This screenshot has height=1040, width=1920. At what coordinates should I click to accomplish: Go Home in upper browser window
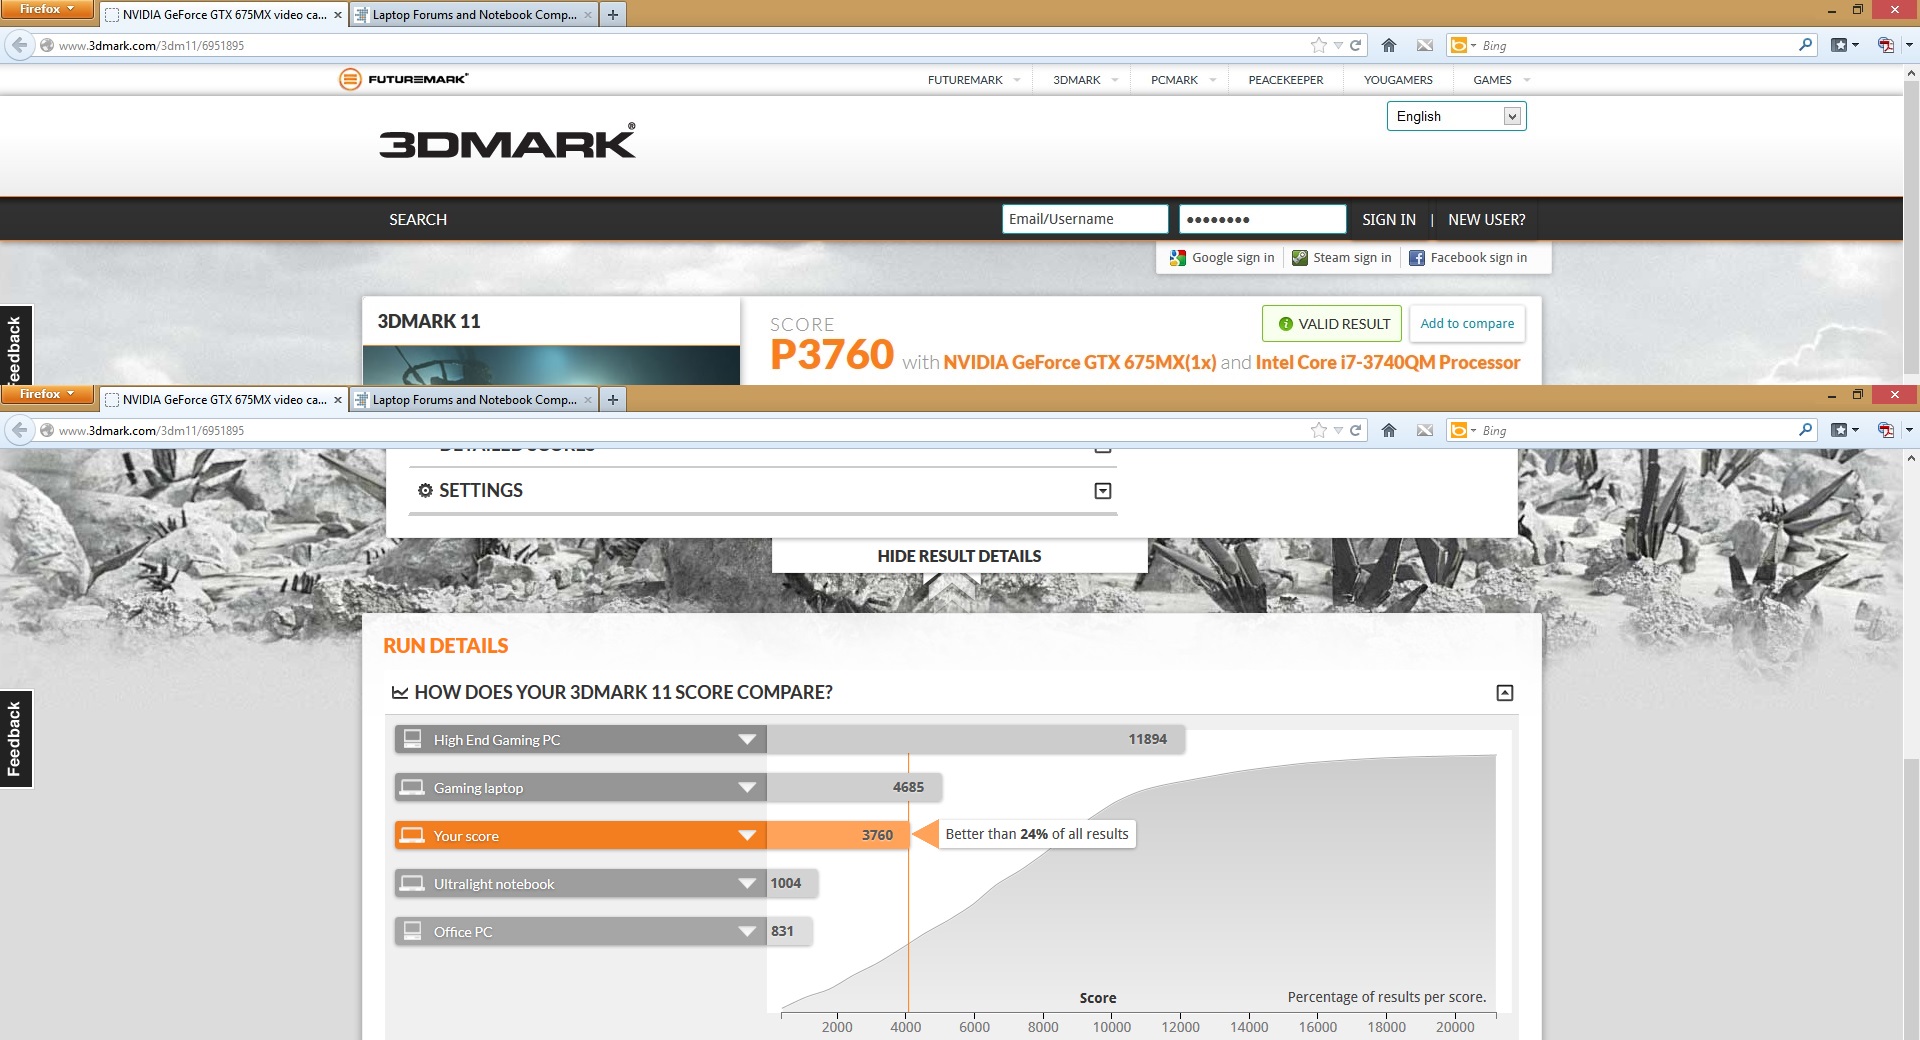(x=1389, y=45)
